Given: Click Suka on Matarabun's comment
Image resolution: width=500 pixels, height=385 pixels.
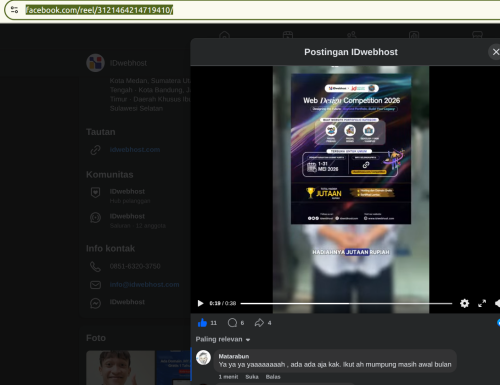Looking at the screenshot, I should 252,377.
